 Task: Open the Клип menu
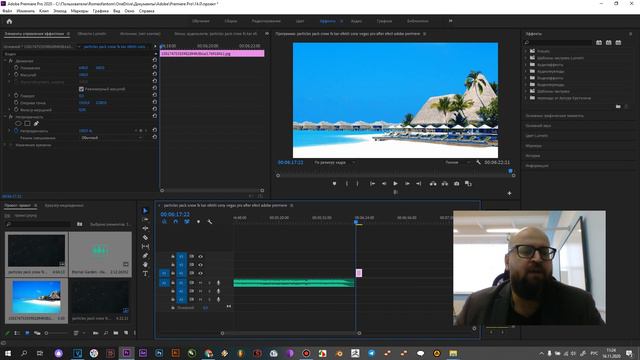click(x=44, y=11)
